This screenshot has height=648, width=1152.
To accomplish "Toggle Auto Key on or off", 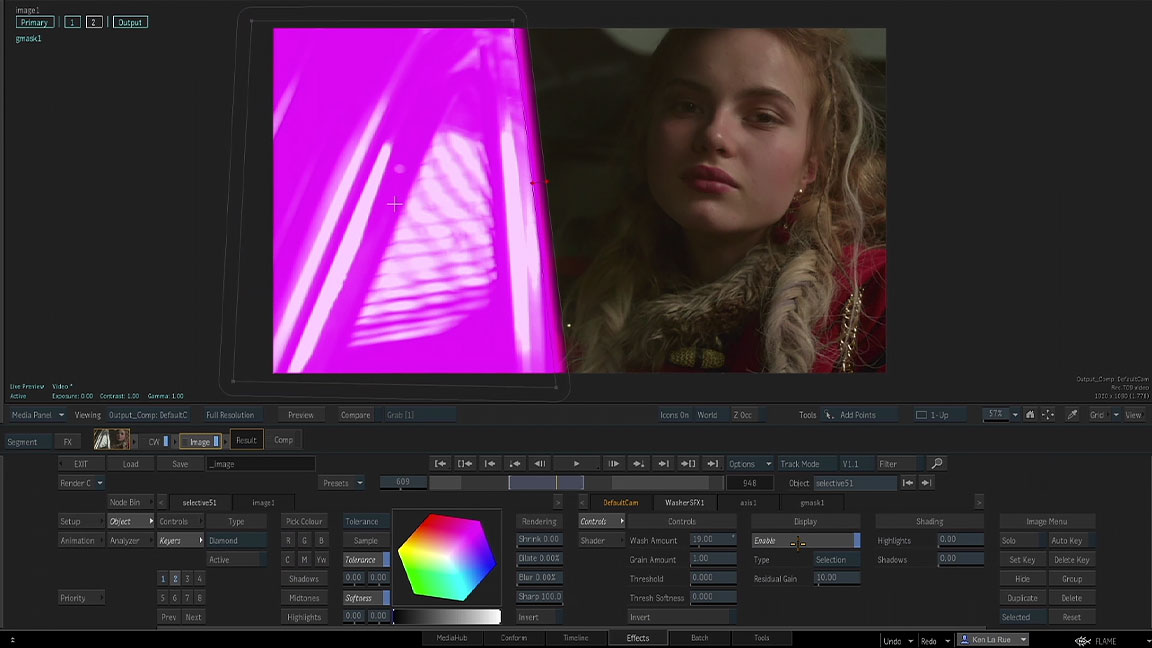I will pyautogui.click(x=1072, y=541).
